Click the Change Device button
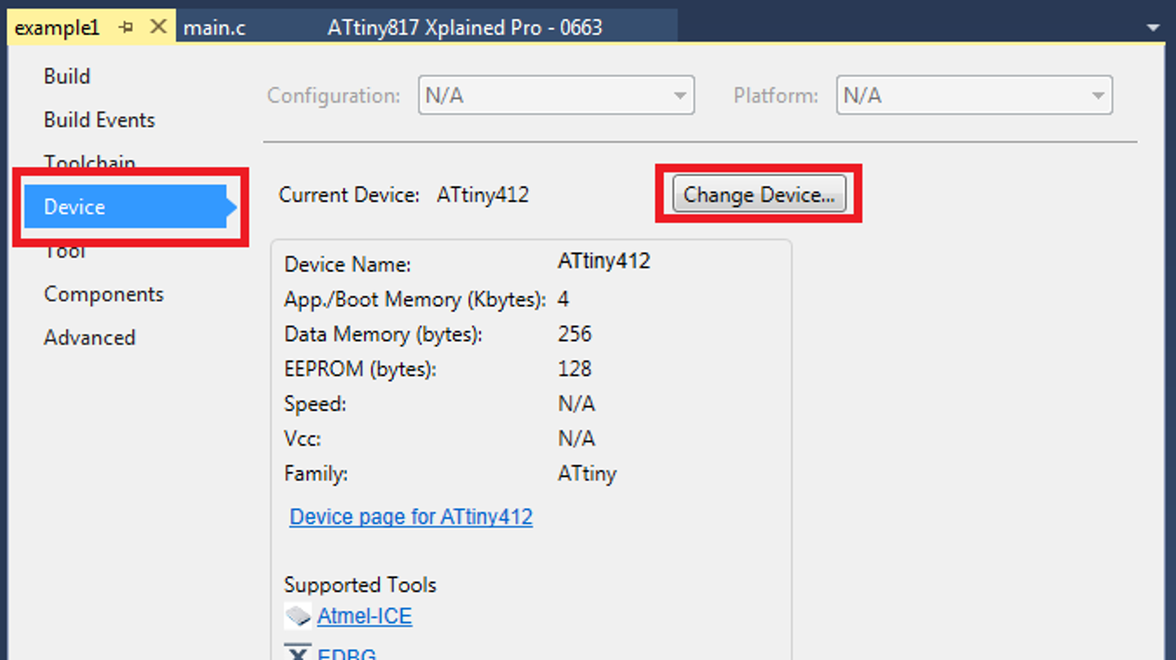 [x=759, y=194]
